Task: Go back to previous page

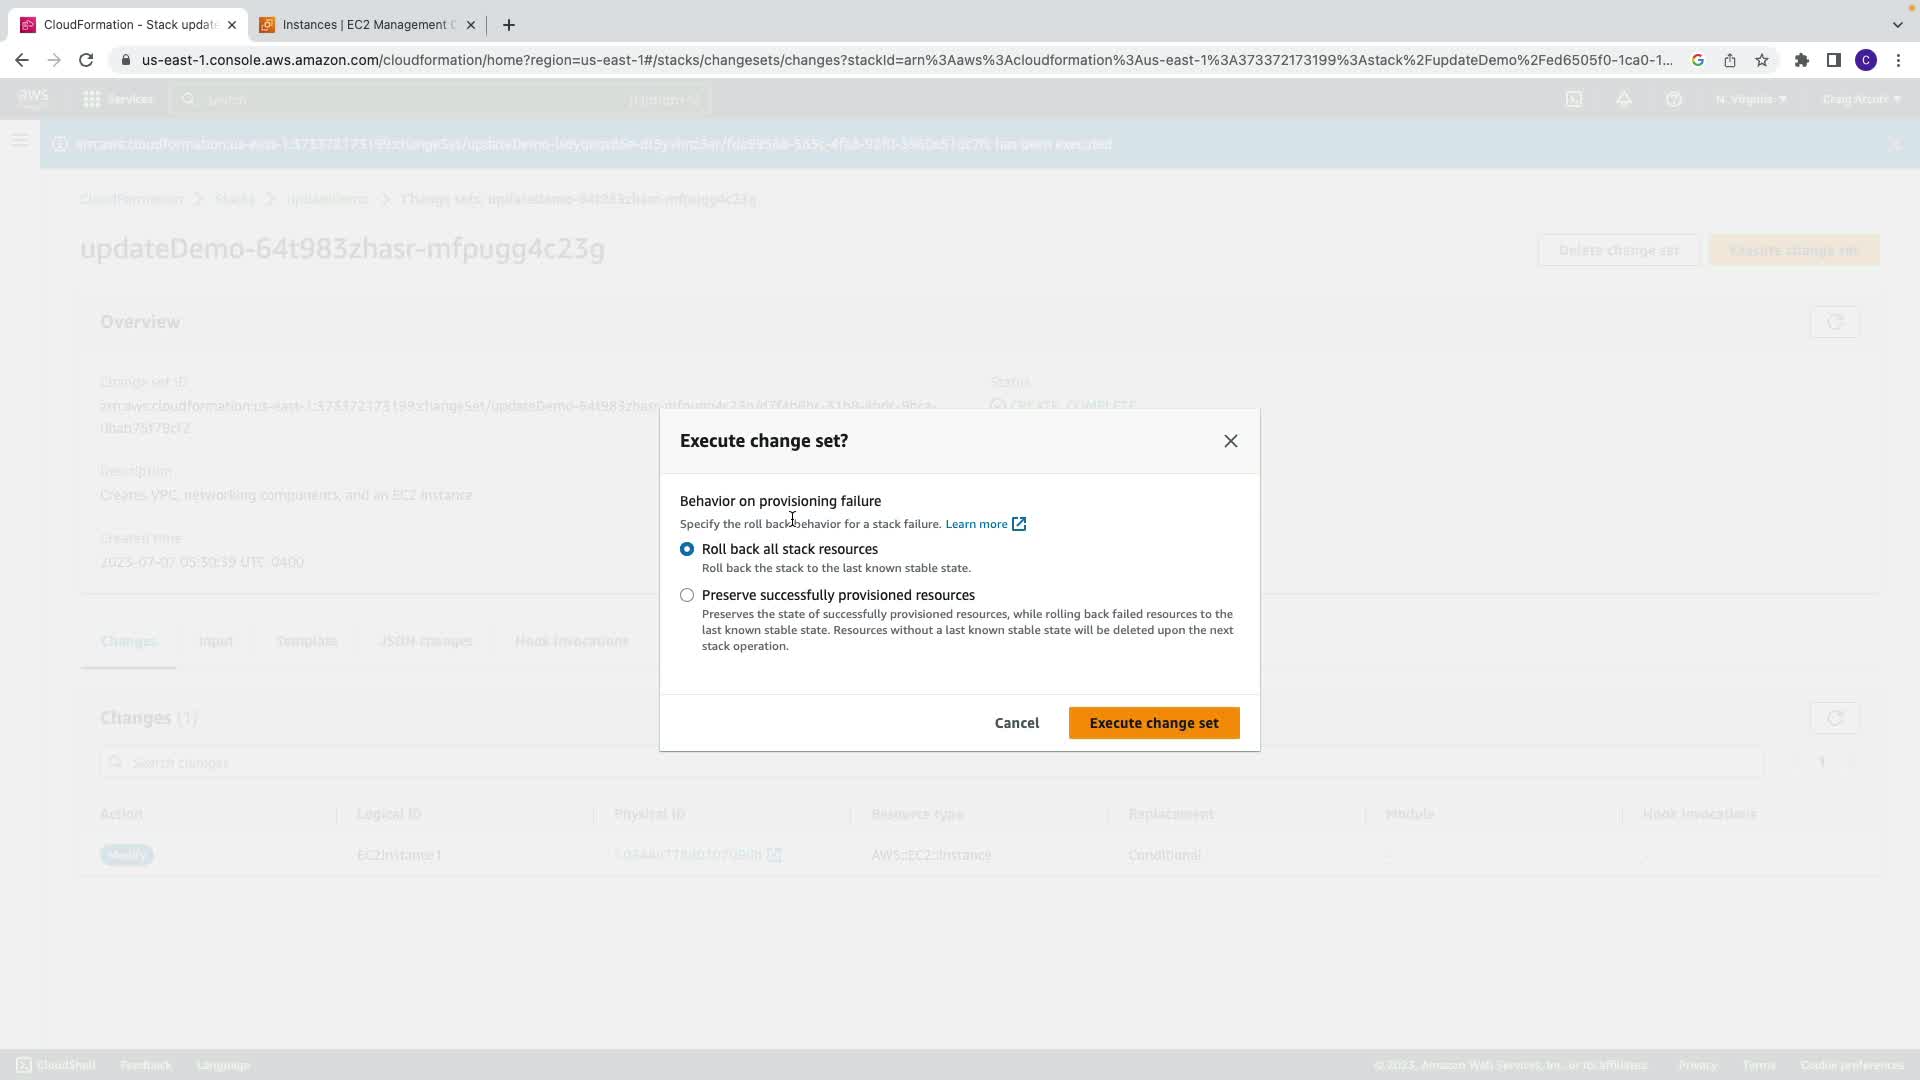Action: [x=22, y=60]
